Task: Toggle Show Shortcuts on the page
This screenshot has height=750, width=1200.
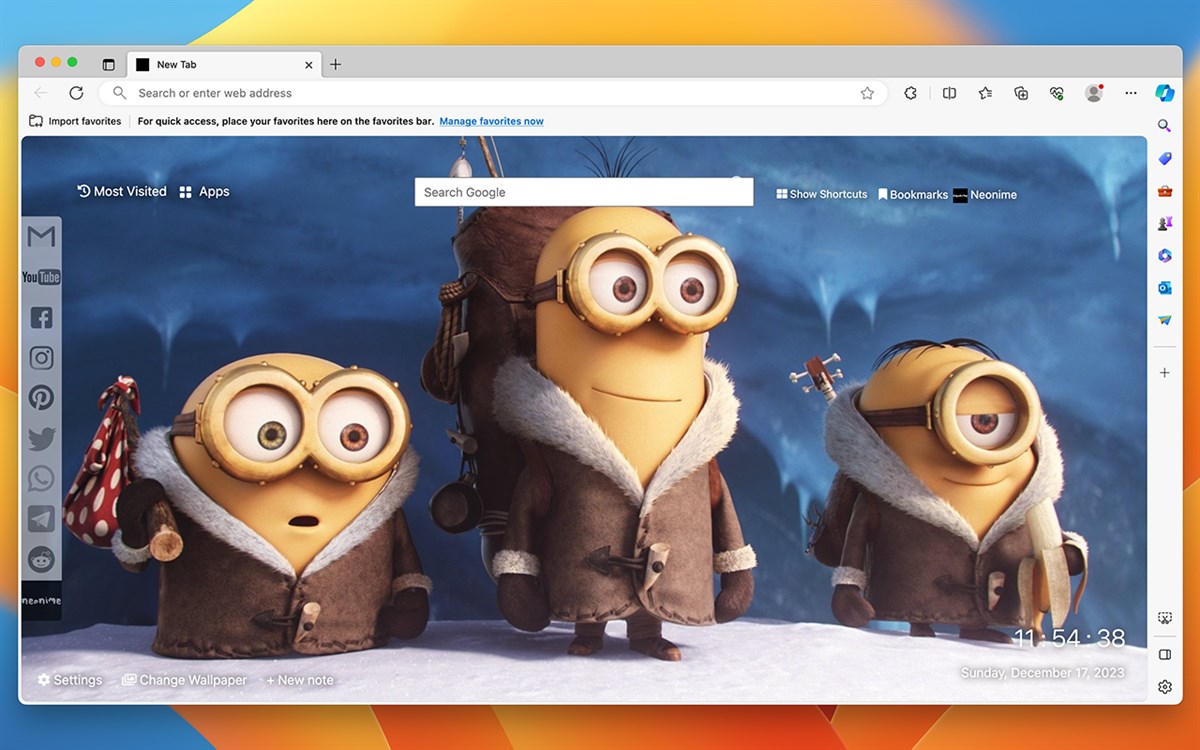Action: point(822,195)
